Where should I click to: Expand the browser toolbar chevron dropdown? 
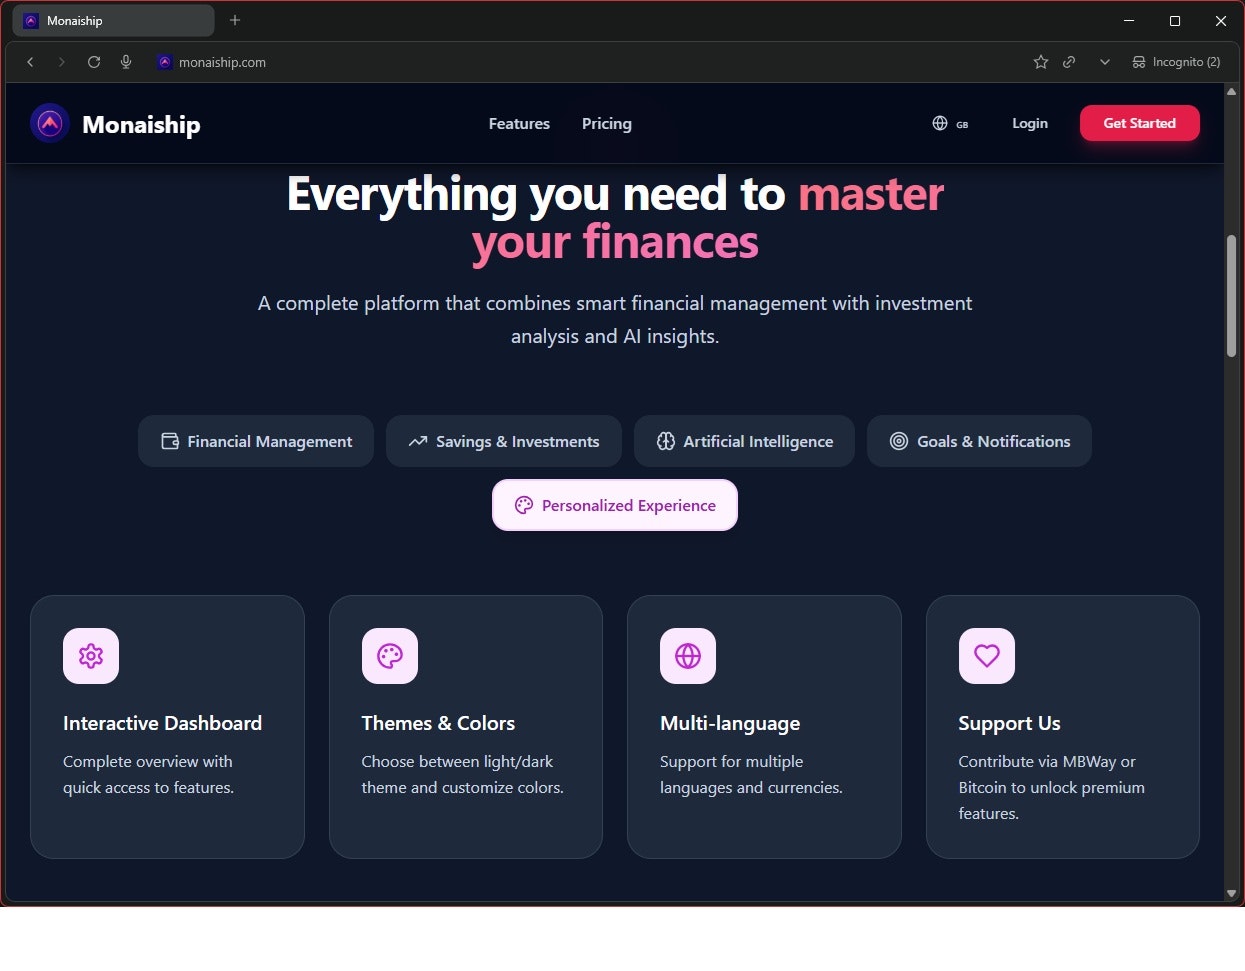pos(1105,62)
